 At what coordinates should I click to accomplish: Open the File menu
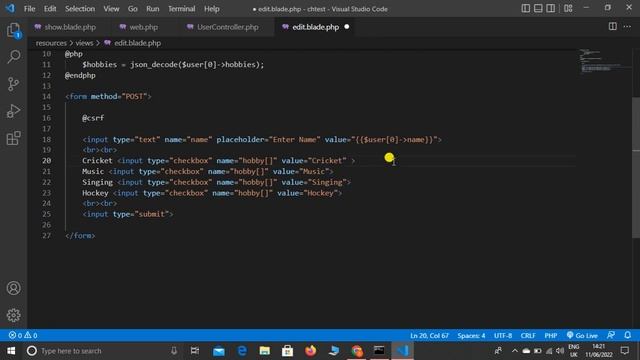click(x=29, y=9)
